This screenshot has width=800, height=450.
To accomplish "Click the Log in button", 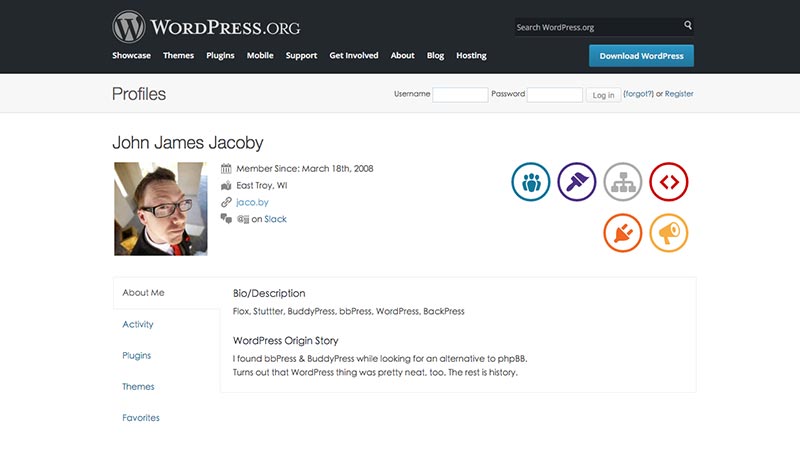I will 603,95.
